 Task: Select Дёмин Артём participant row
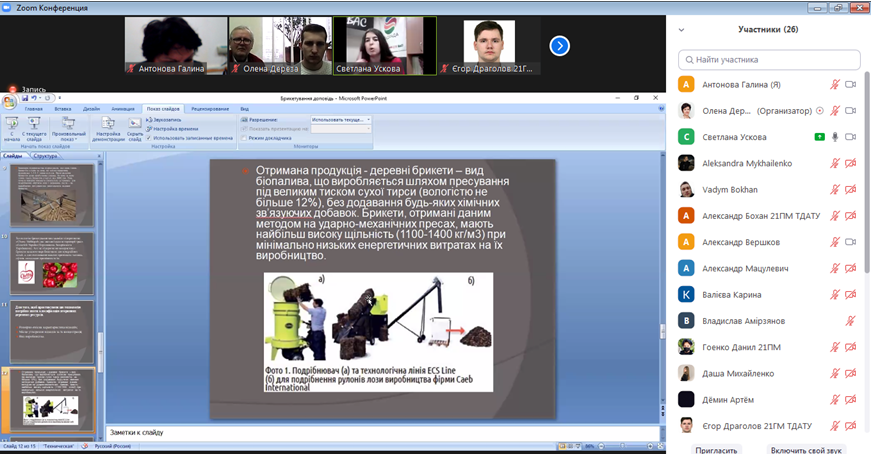(768, 399)
